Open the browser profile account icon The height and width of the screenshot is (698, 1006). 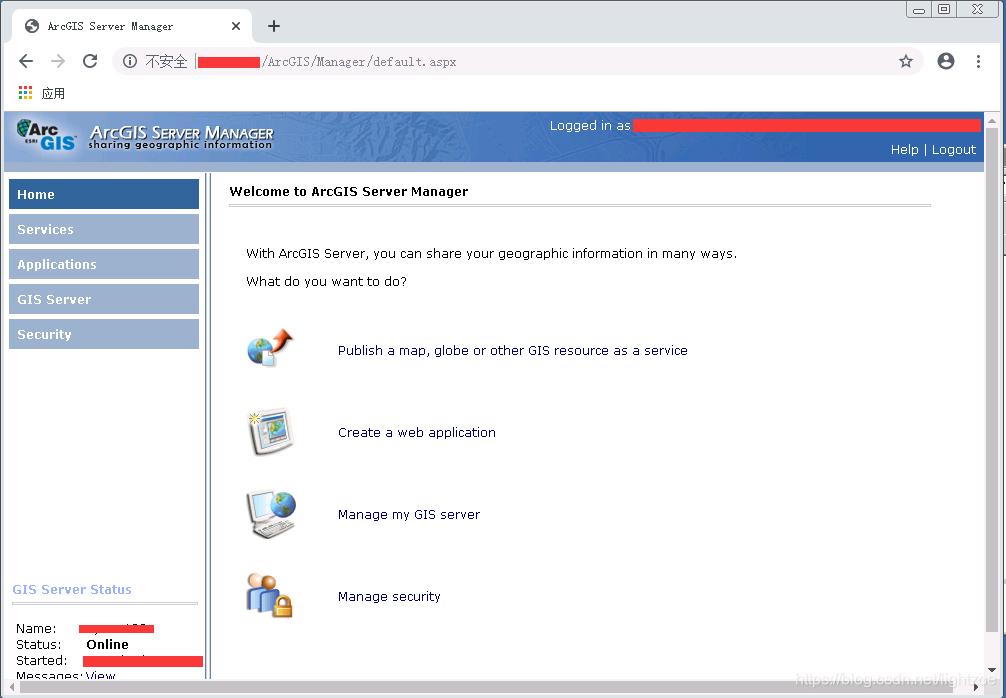point(946,61)
